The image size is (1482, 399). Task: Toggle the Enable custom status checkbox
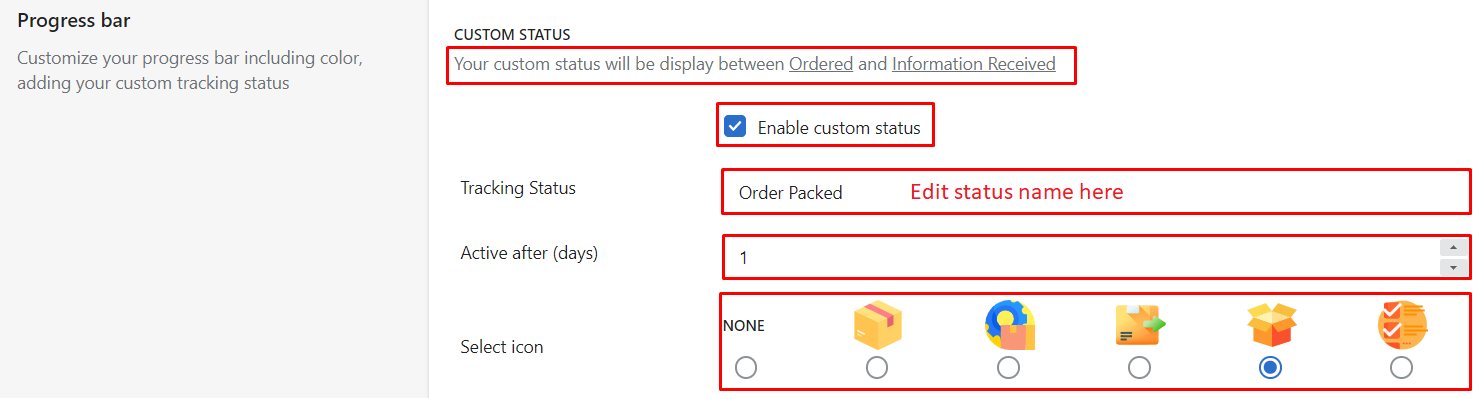click(x=735, y=127)
